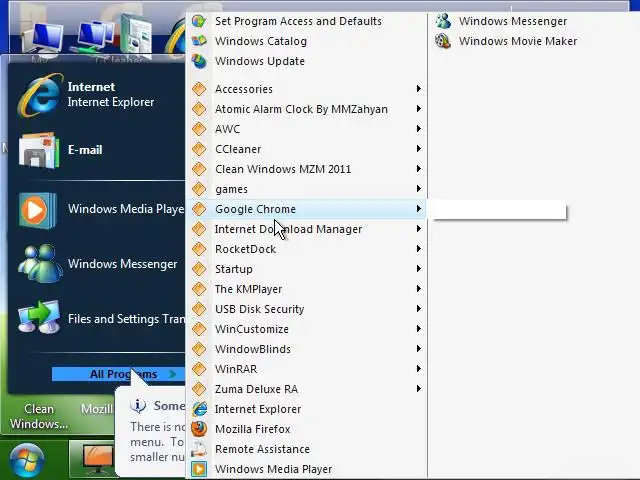
Task: Click the Set Program Access and Defaults icon
Action: coord(199,21)
